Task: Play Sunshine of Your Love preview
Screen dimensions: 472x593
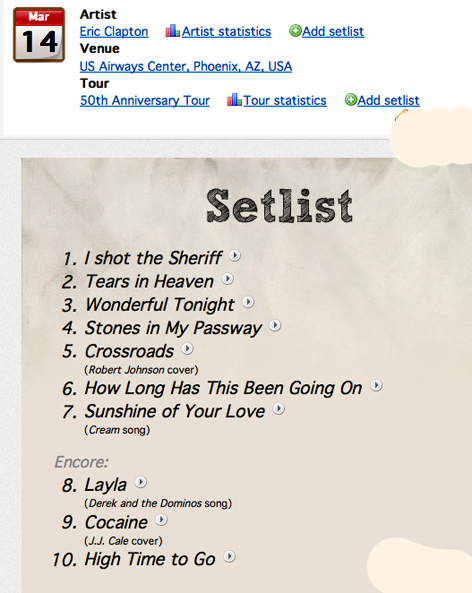Action: 279,409
